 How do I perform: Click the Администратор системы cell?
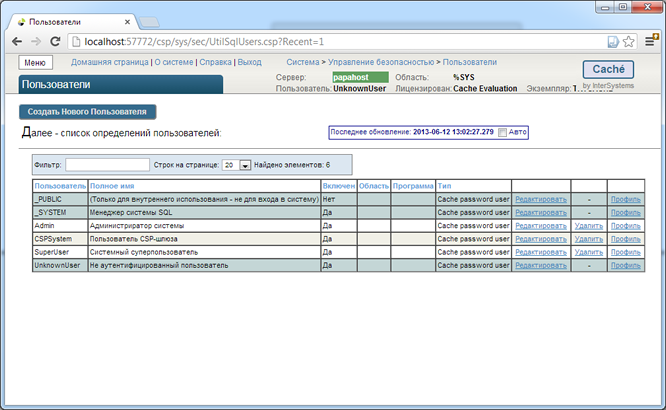tap(204, 226)
